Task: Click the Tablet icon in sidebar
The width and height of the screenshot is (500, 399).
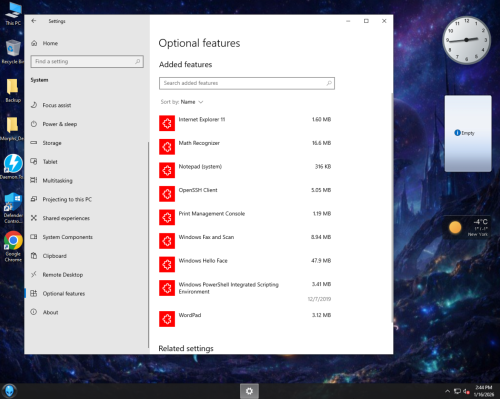Action: (x=34, y=162)
